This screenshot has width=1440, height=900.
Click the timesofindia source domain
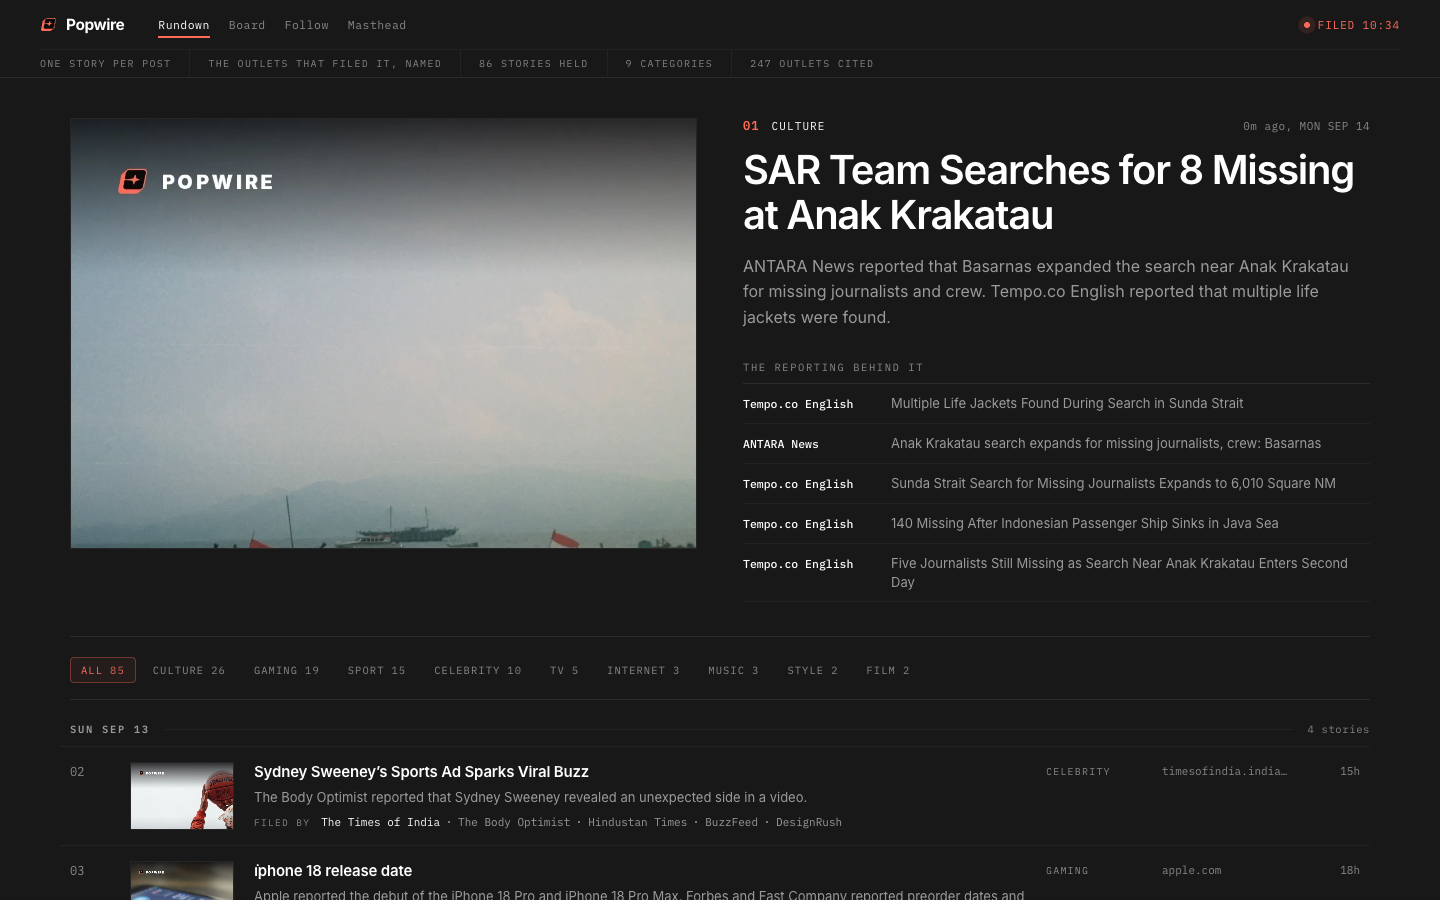[1224, 771]
